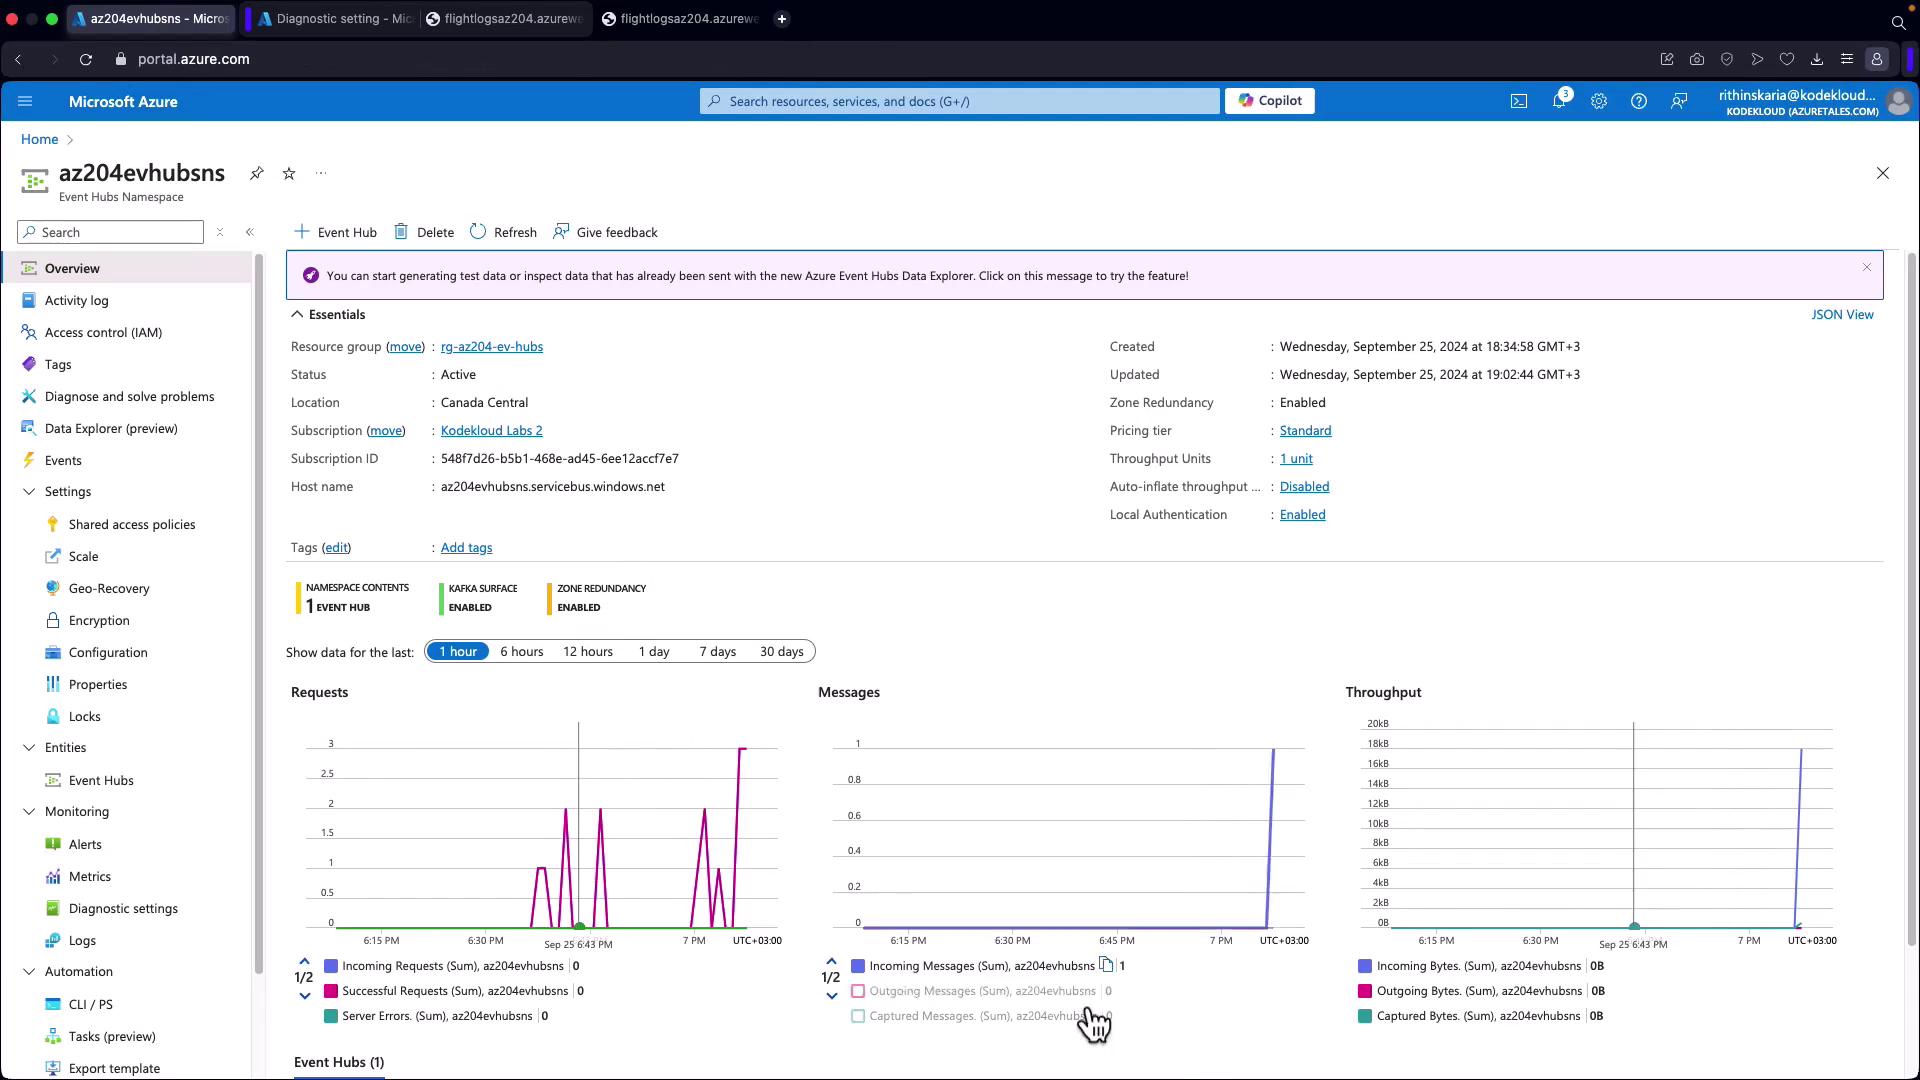Collapse the Settings menu group
The height and width of the screenshot is (1080, 1920).
(29, 492)
